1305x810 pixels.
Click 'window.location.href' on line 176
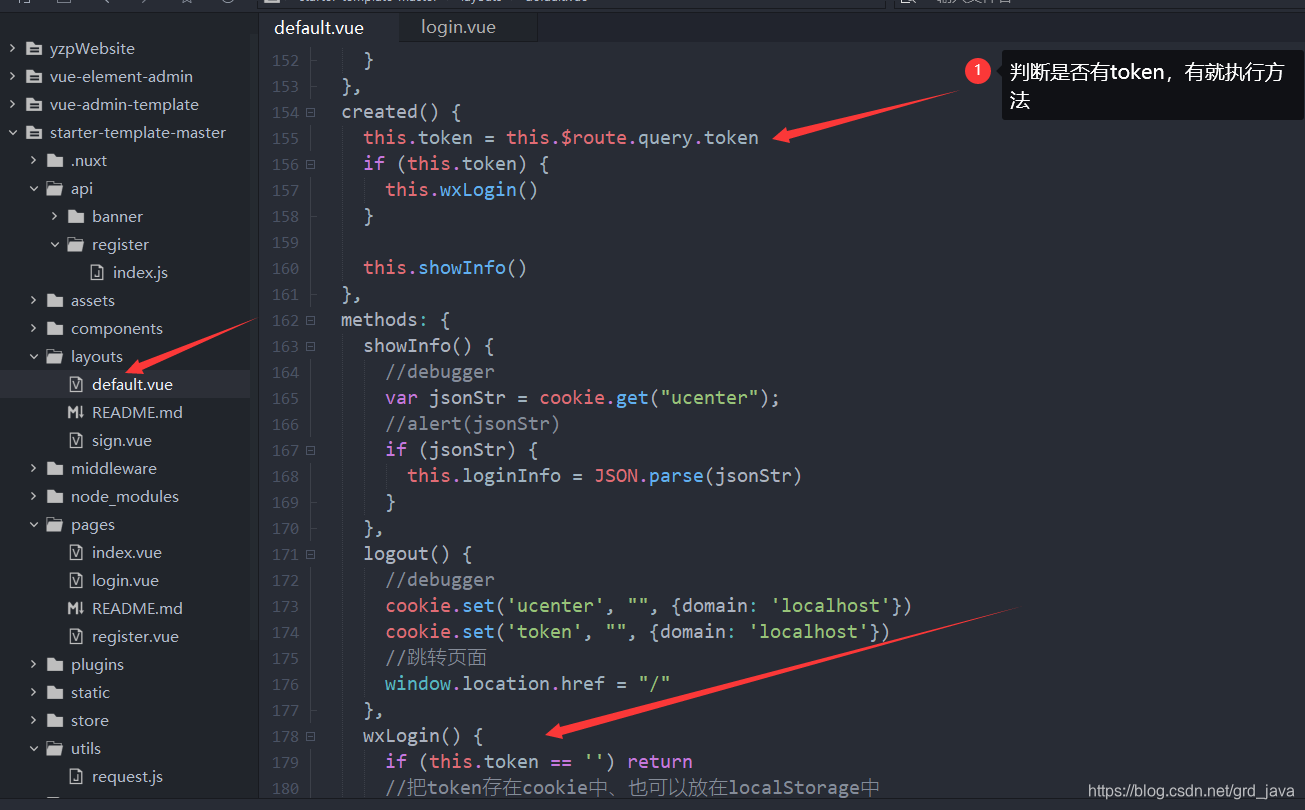coord(495,684)
